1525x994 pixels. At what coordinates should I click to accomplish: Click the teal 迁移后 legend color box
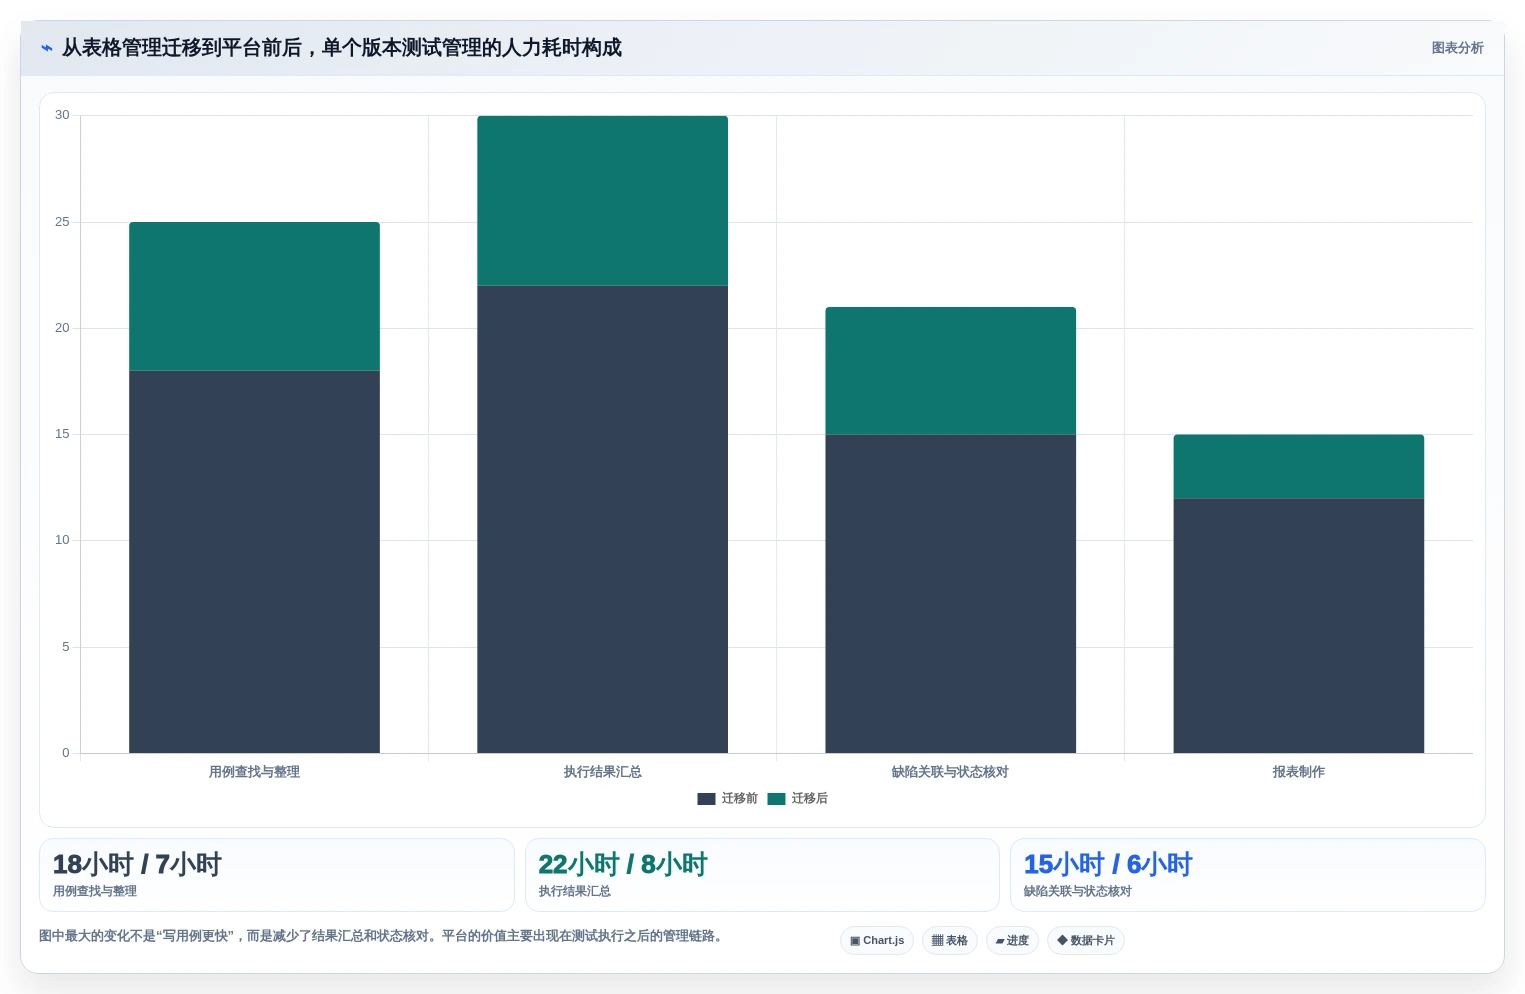776,799
